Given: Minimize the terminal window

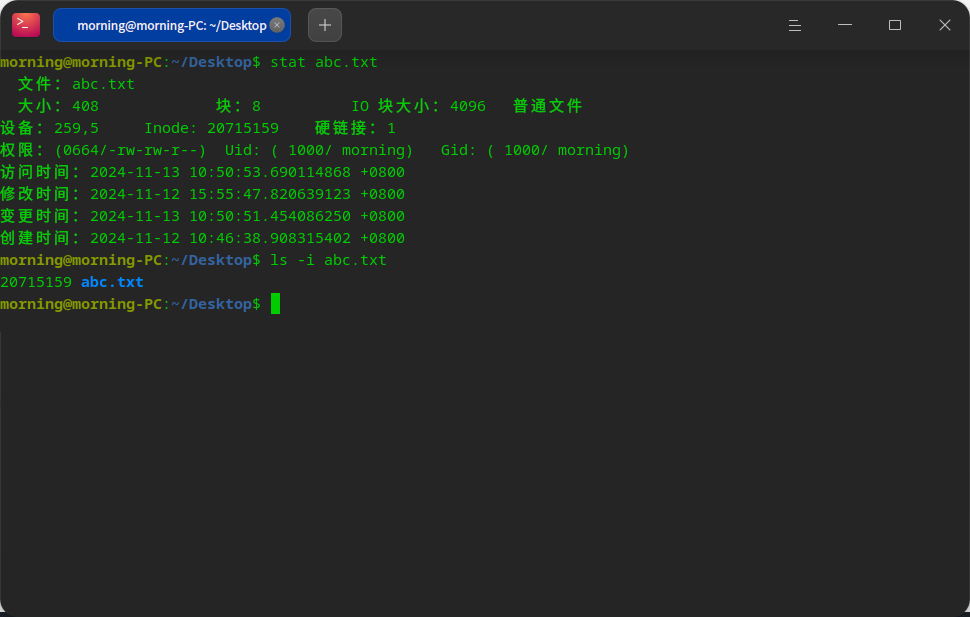Looking at the screenshot, I should (845, 25).
